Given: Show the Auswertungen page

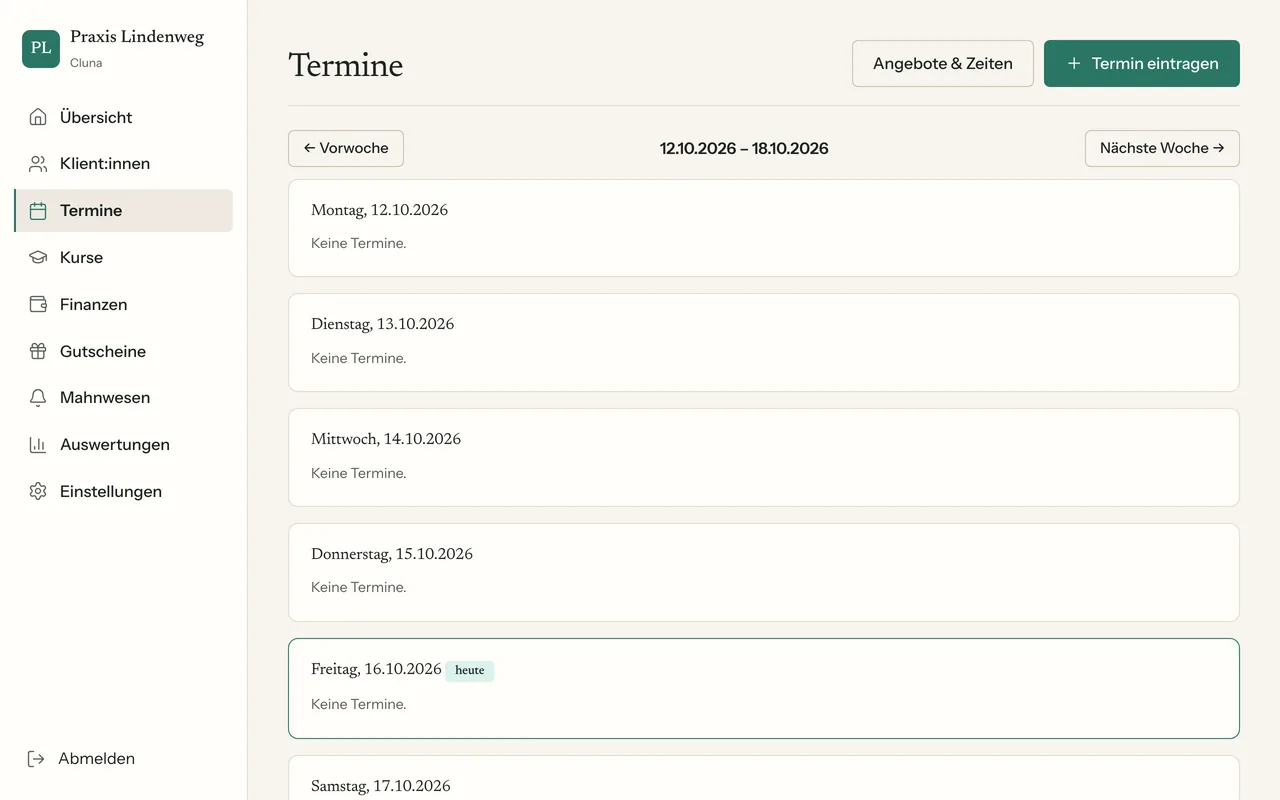Looking at the screenshot, I should coord(124,445).
